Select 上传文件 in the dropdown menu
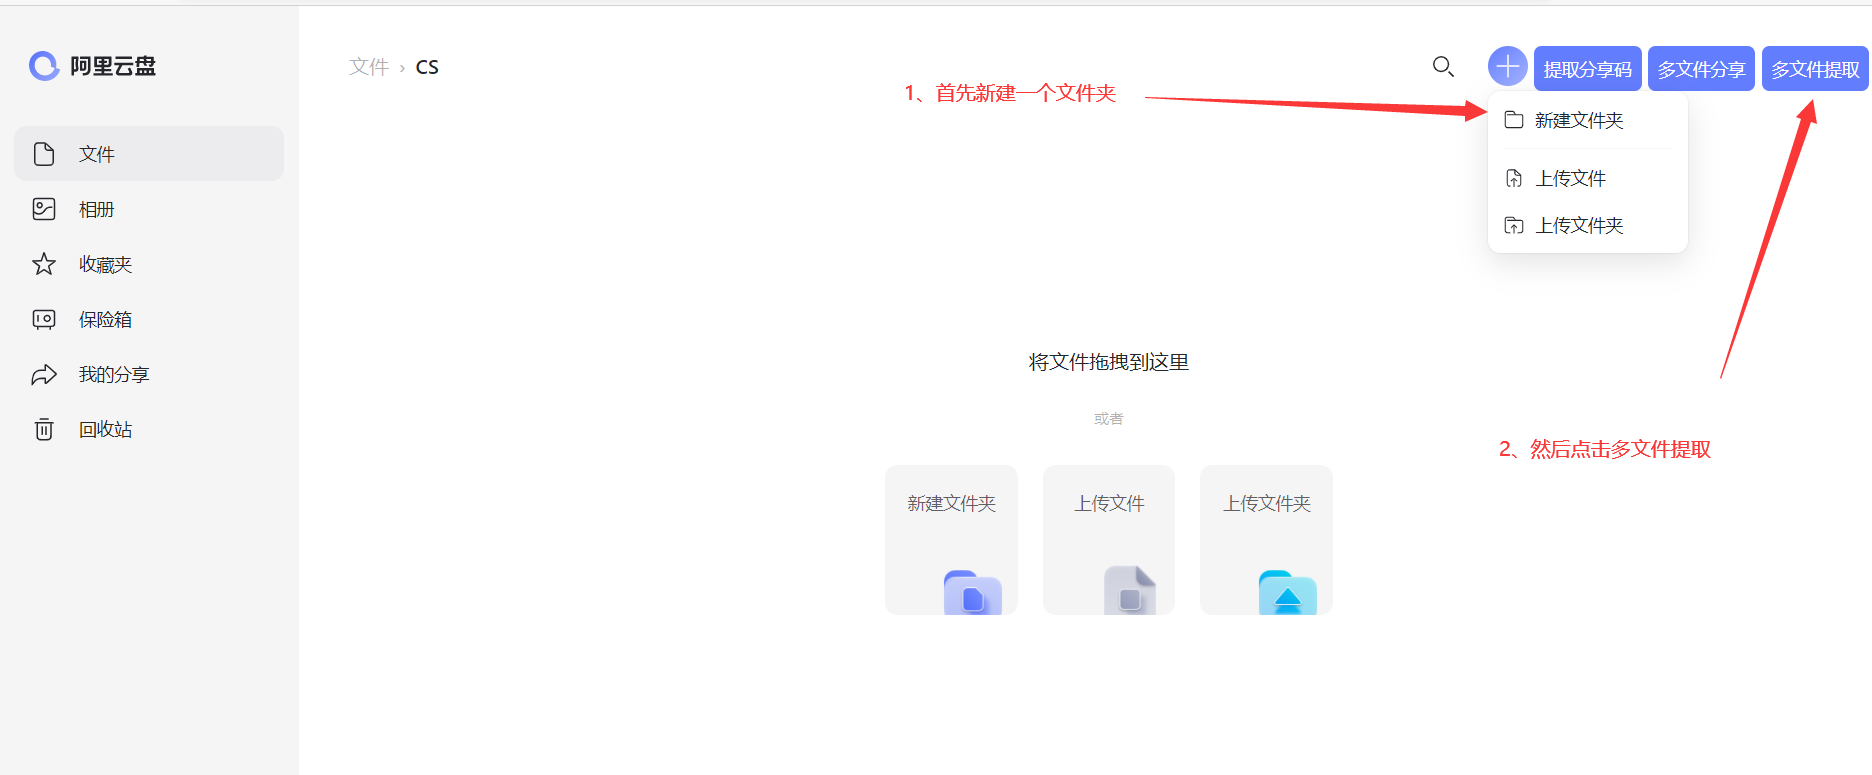This screenshot has height=775, width=1872. pos(1570,178)
